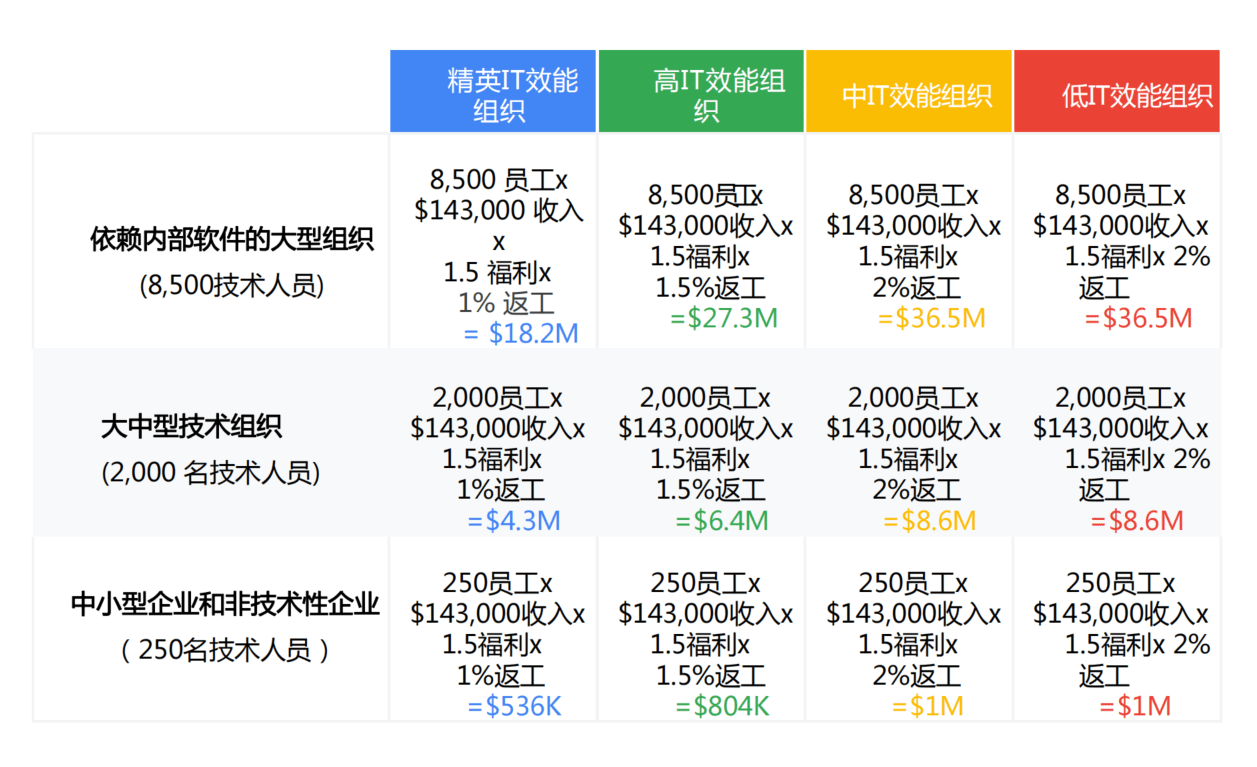
Task: Select the 1.5%返工 line above =$27.3M
Action: 711,288
